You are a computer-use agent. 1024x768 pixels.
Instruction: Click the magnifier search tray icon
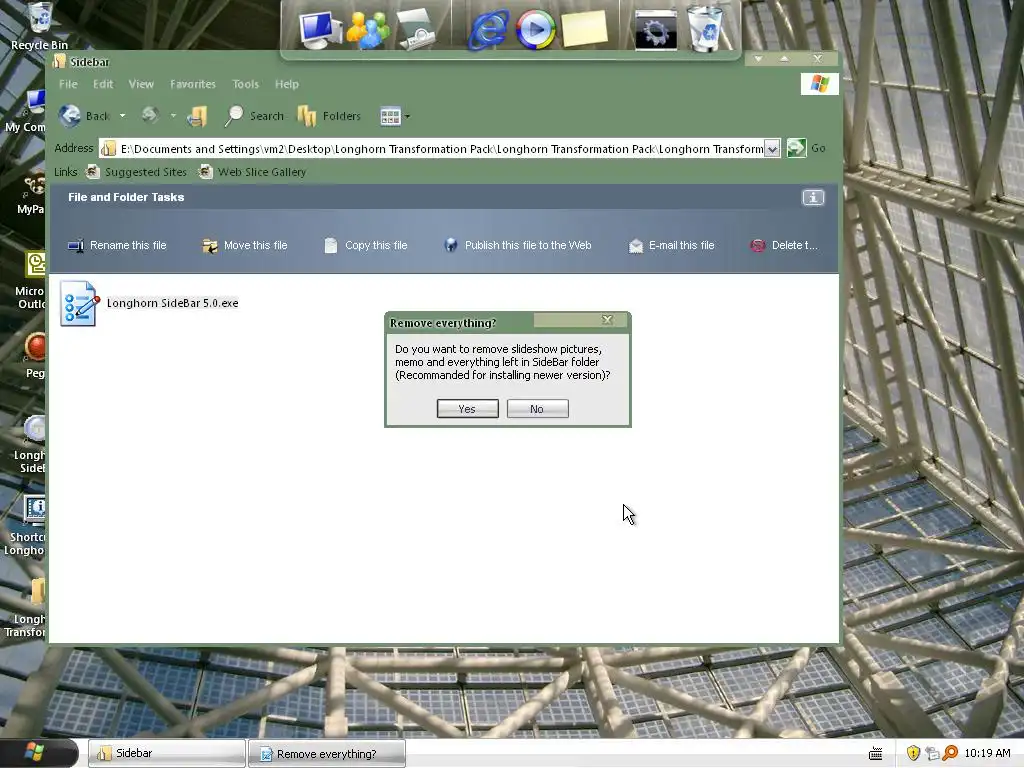click(950, 753)
